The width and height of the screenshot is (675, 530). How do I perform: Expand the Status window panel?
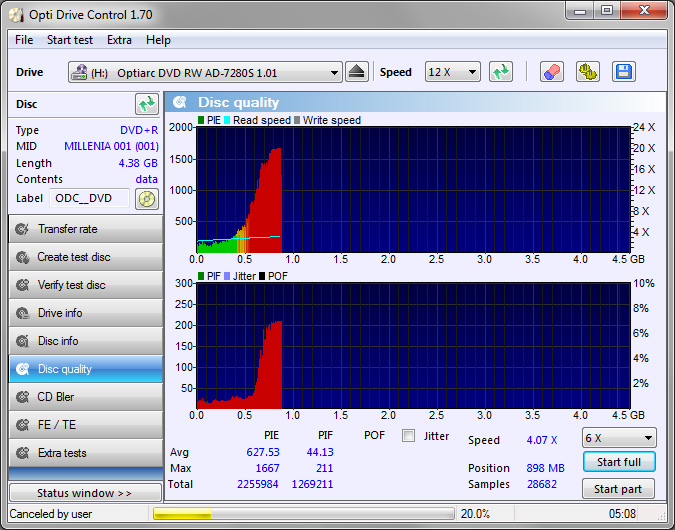click(x=85, y=493)
